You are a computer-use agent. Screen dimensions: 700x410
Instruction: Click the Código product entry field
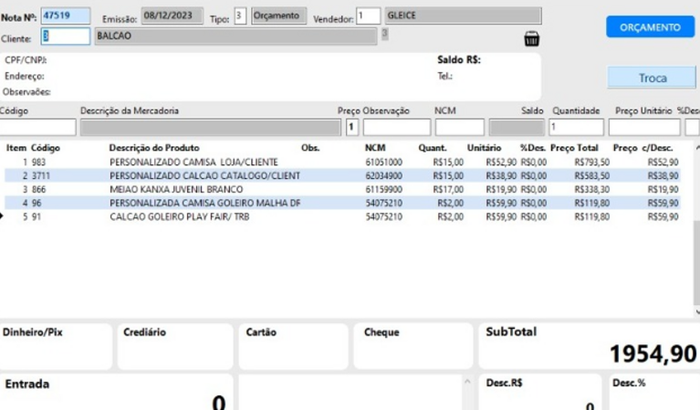coord(37,127)
